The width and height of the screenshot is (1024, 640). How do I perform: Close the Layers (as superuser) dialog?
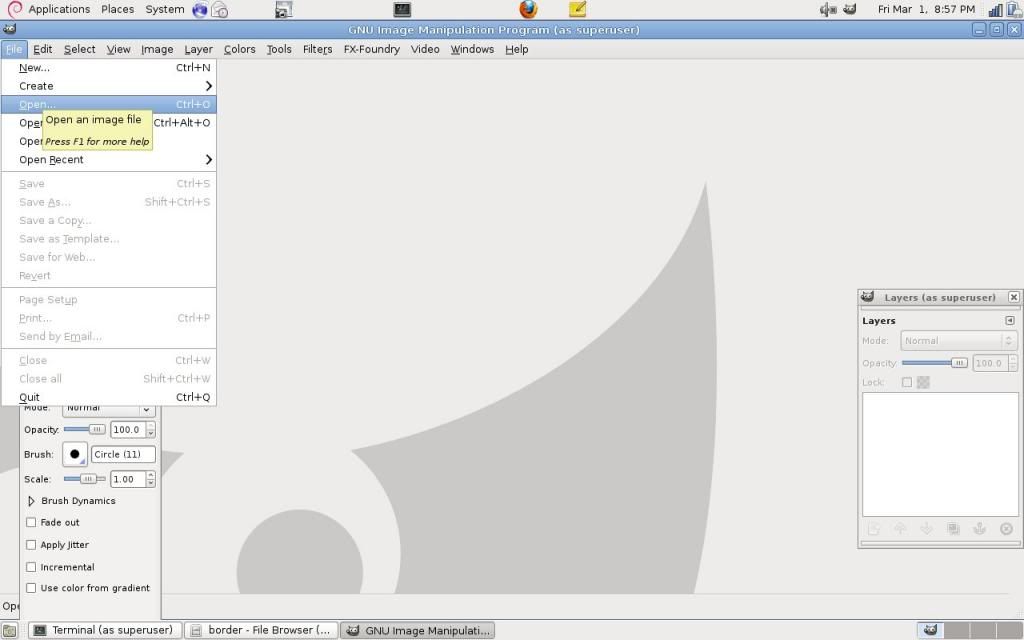pyautogui.click(x=1014, y=297)
